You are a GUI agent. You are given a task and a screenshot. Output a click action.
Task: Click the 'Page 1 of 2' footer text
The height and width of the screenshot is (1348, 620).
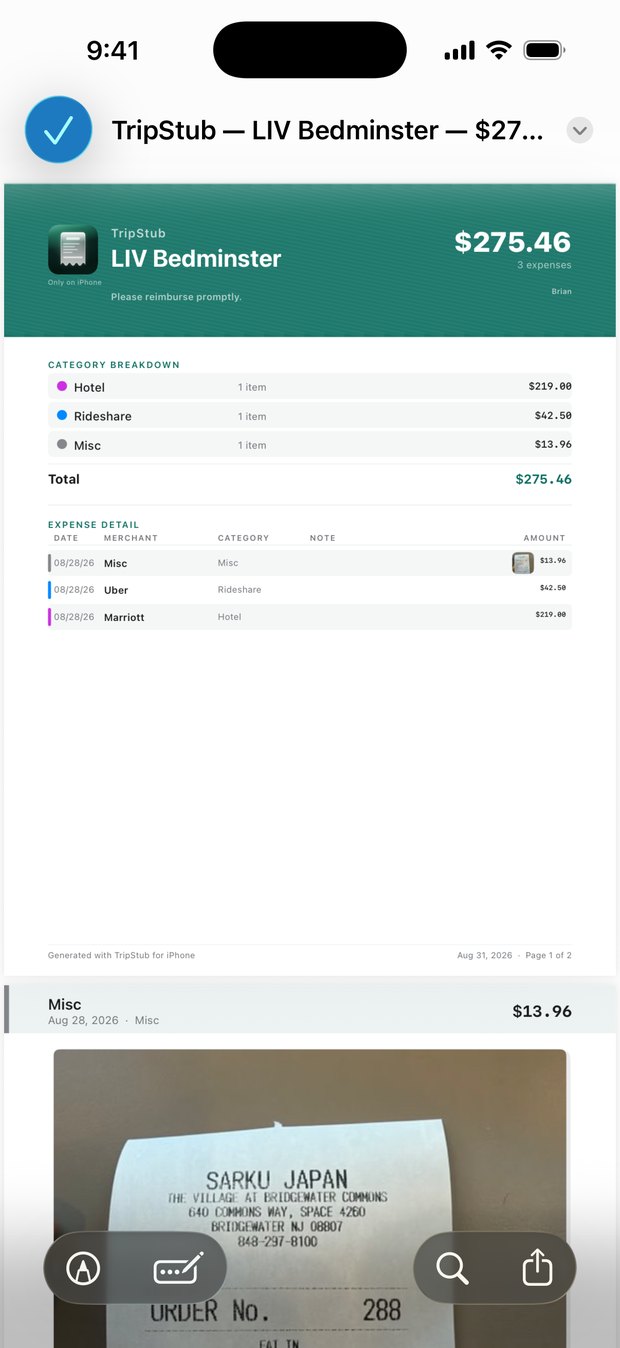548,955
